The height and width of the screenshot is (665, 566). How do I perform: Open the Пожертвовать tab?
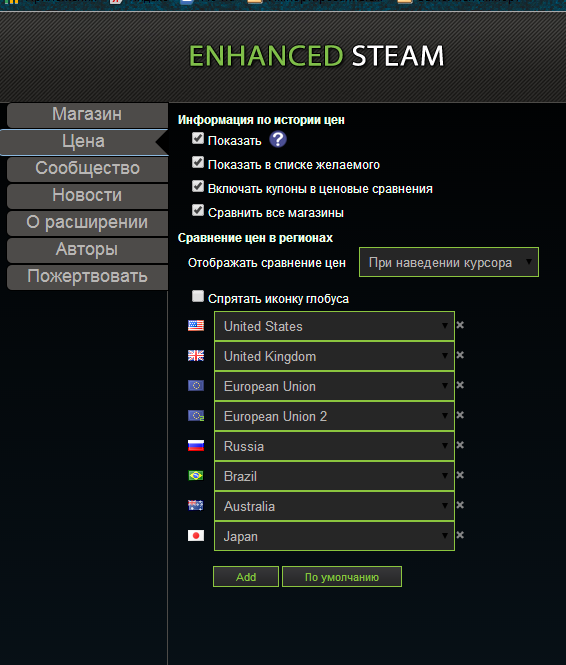(87, 277)
